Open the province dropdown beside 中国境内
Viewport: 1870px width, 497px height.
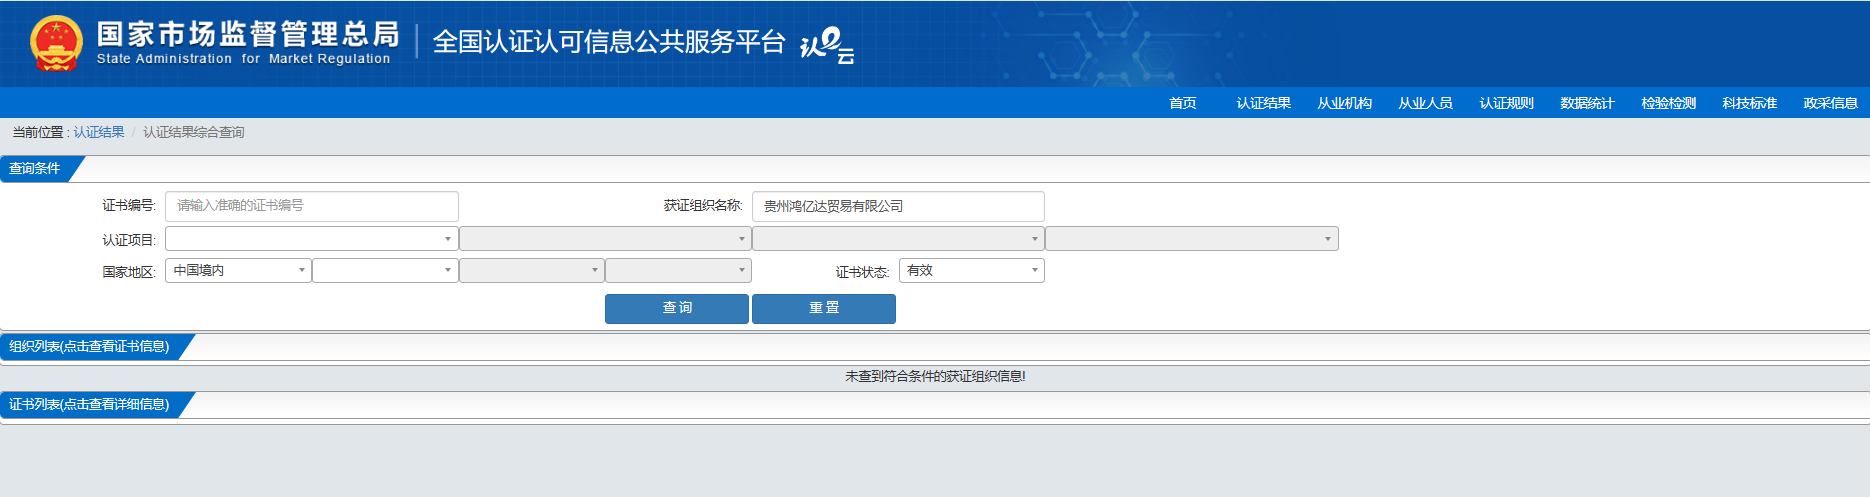[x=385, y=271]
